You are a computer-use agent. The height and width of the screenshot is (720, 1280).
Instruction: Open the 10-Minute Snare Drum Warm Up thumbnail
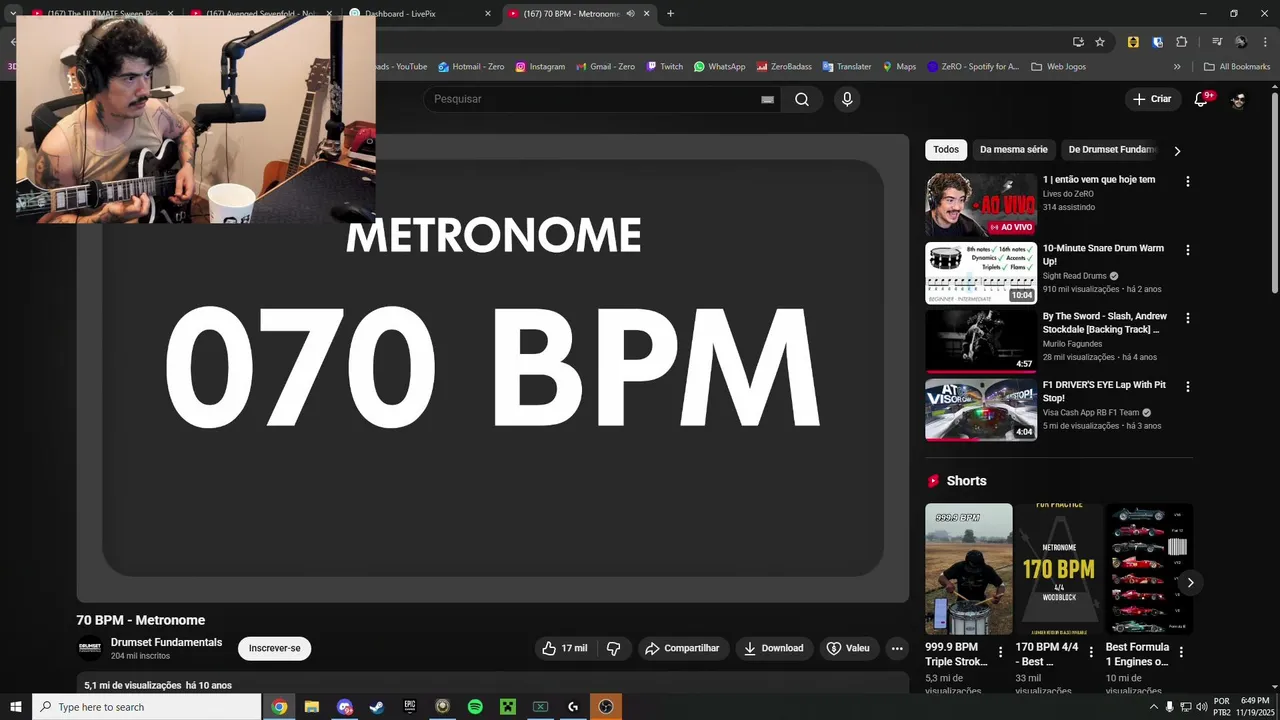[981, 273]
